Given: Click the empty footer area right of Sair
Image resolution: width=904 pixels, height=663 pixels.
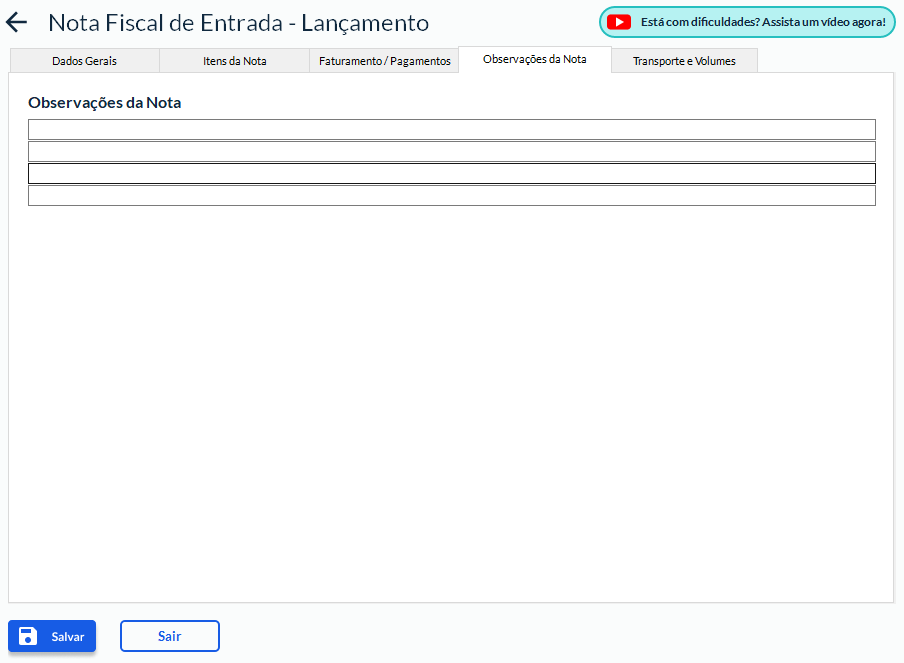Looking at the screenshot, I should [560, 636].
